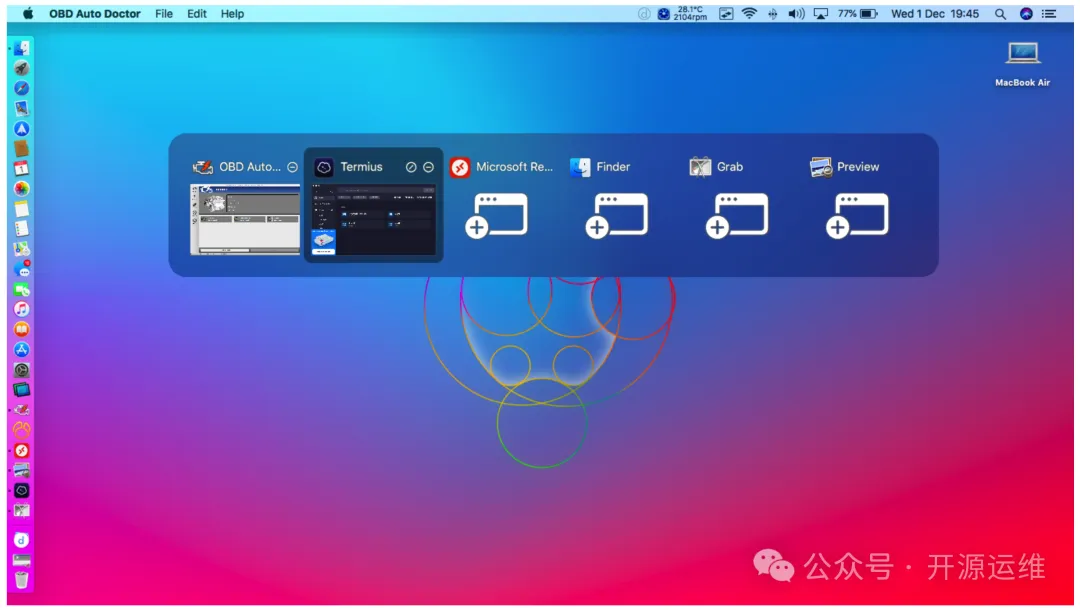This screenshot has width=1080, height=610.
Task: Open the Help menu
Action: coord(232,14)
